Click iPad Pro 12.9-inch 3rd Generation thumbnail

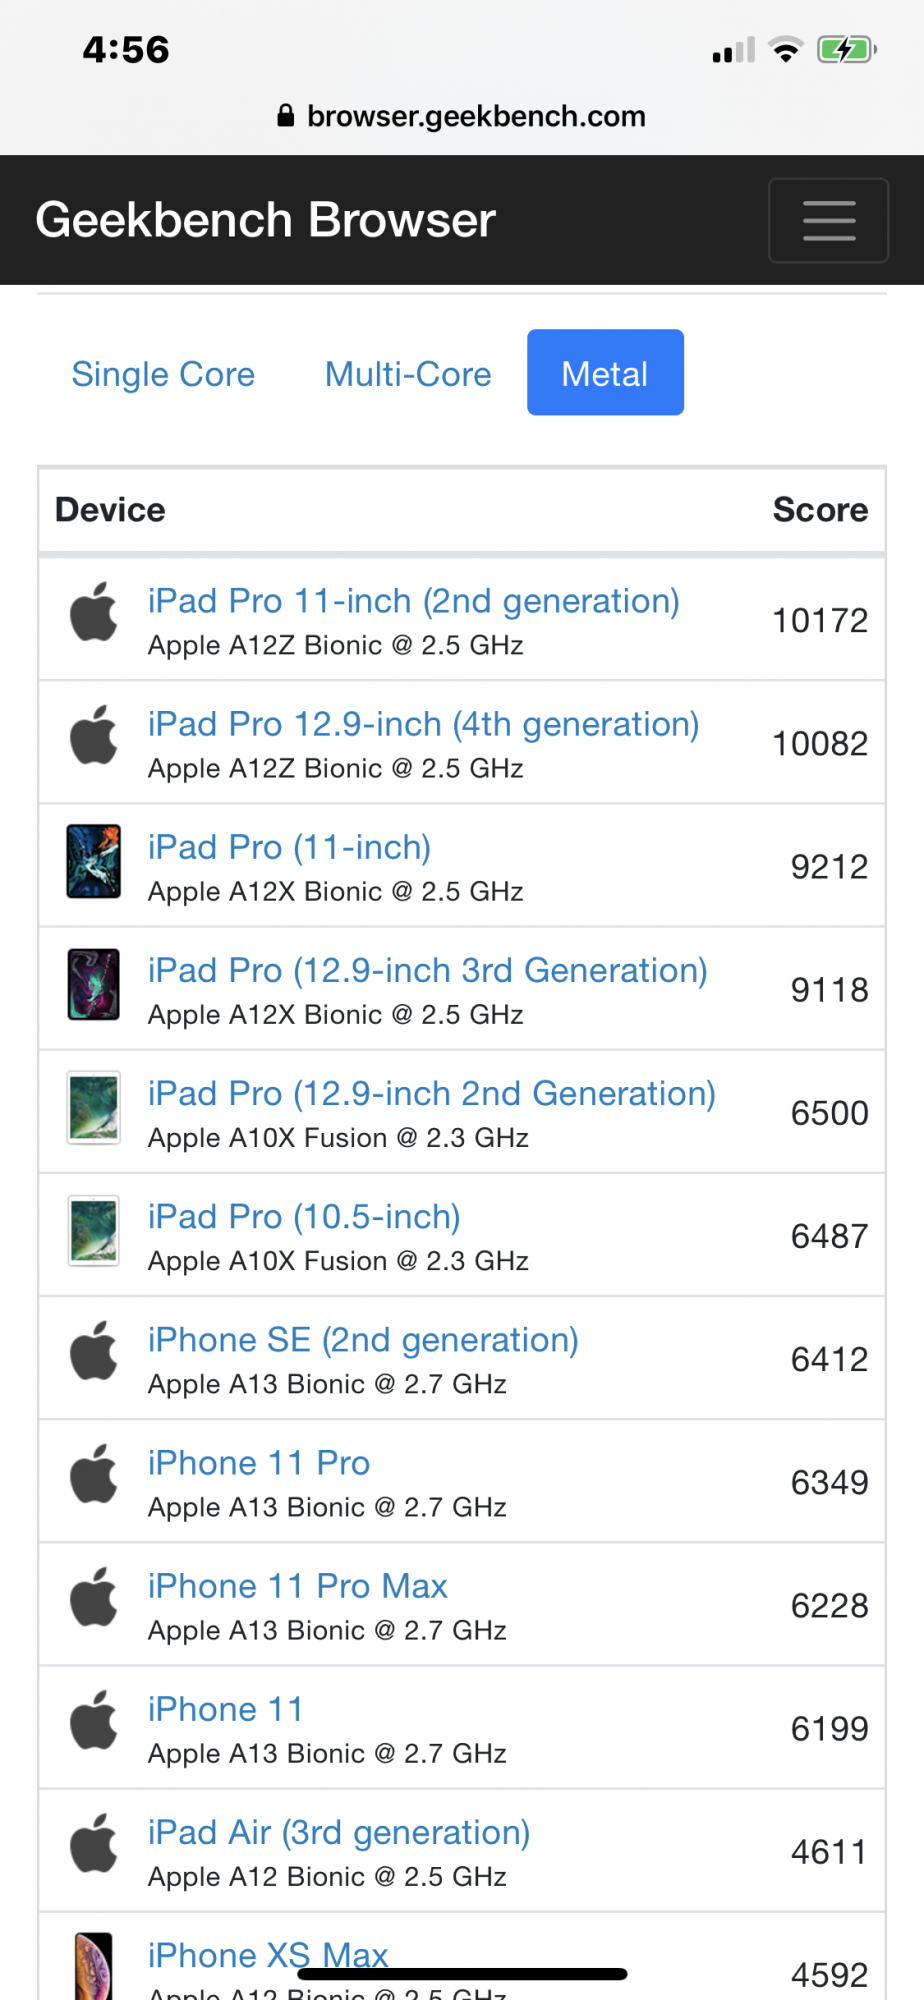[x=94, y=984]
